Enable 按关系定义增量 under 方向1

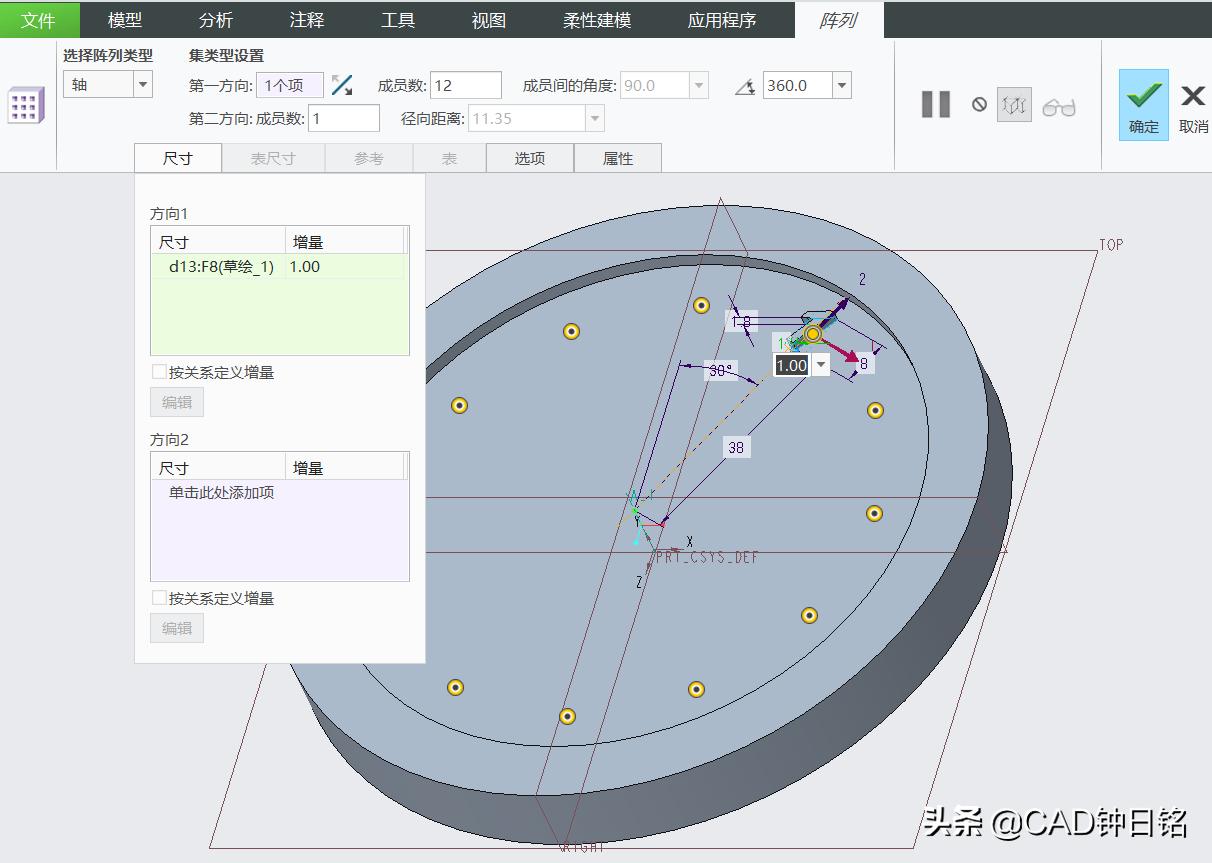coord(158,371)
